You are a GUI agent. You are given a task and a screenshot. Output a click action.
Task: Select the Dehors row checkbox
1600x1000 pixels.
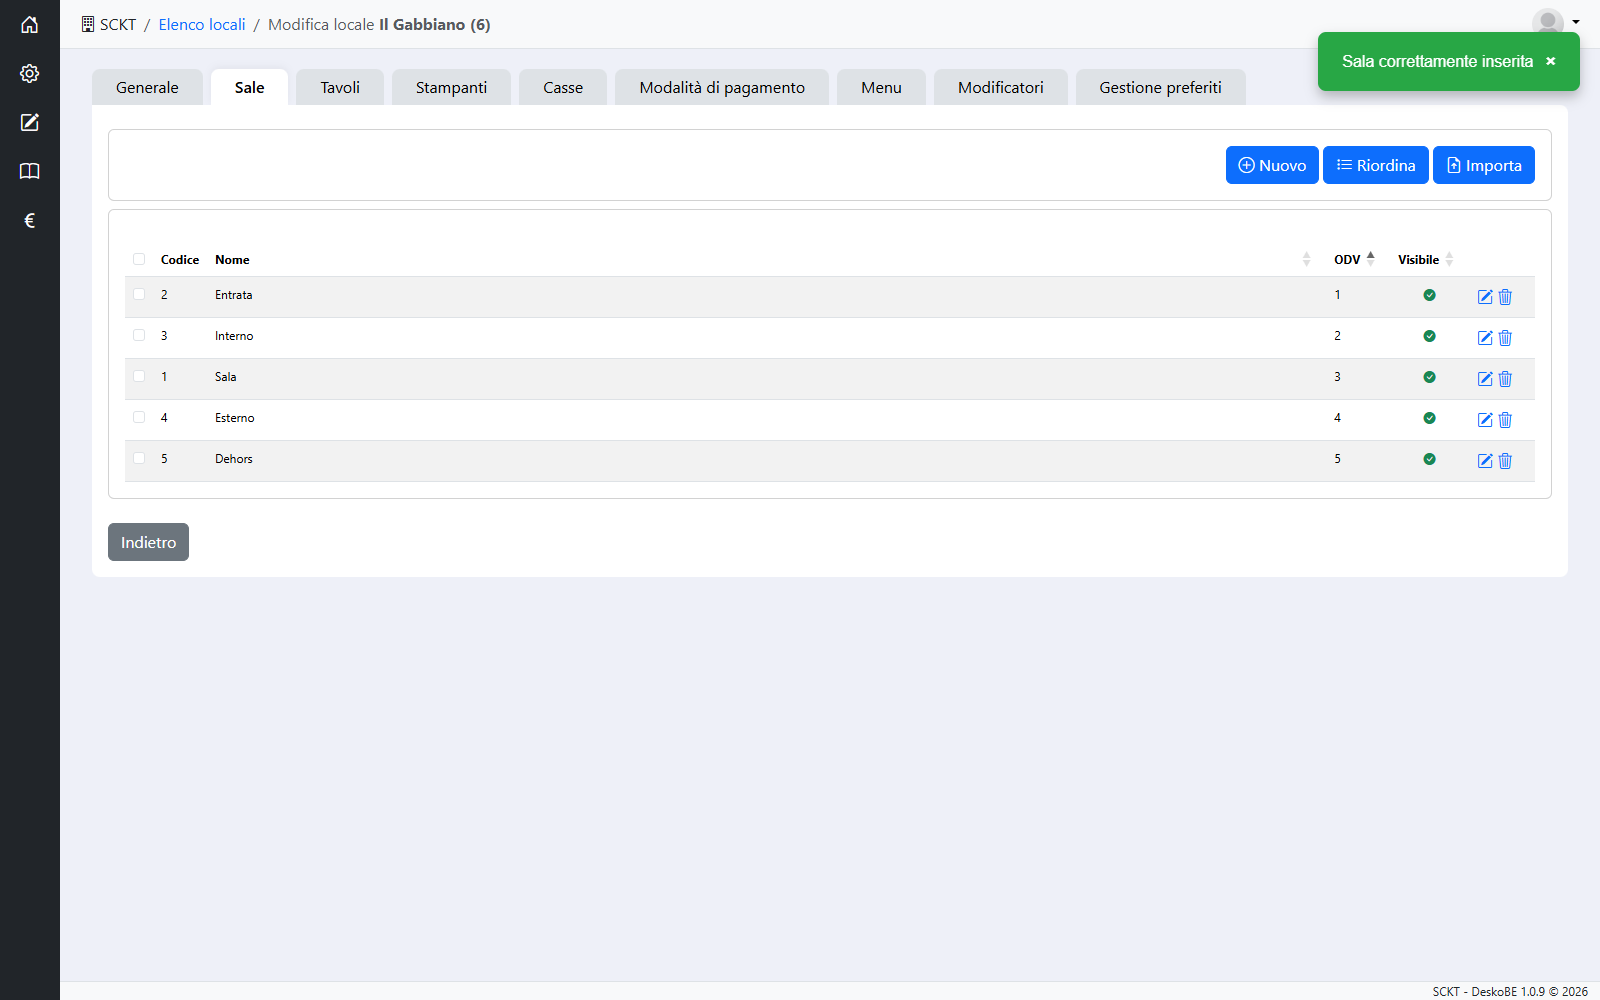tap(139, 458)
